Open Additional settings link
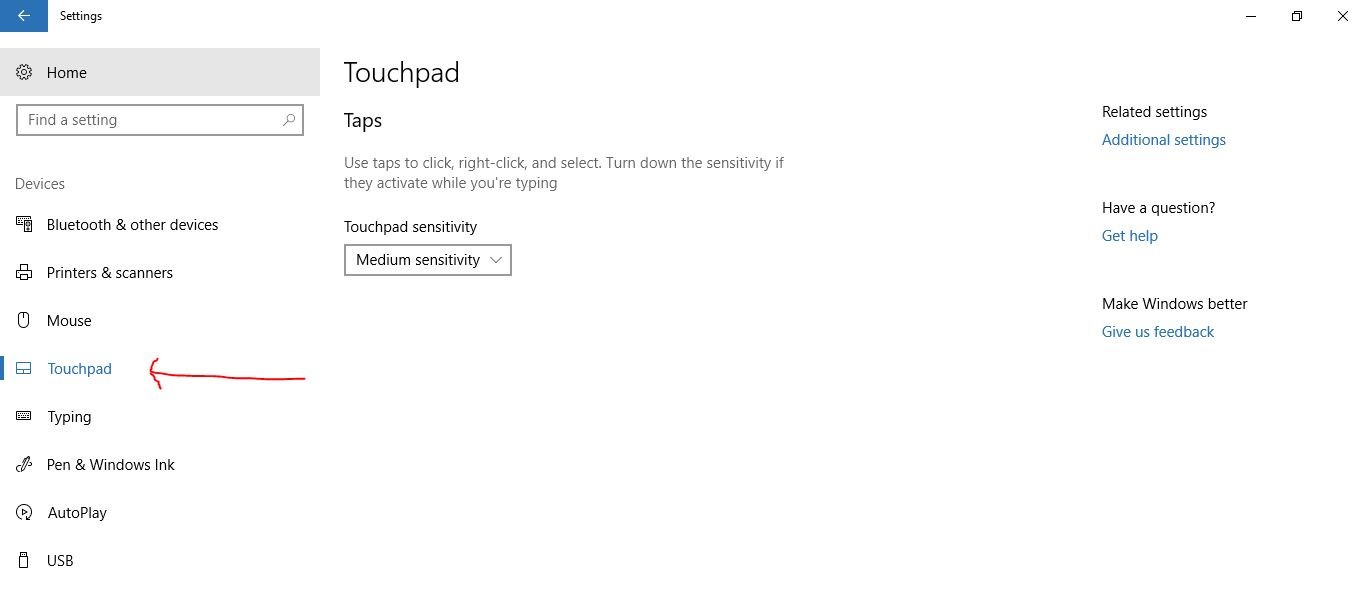1366x601 pixels. 1163,139
